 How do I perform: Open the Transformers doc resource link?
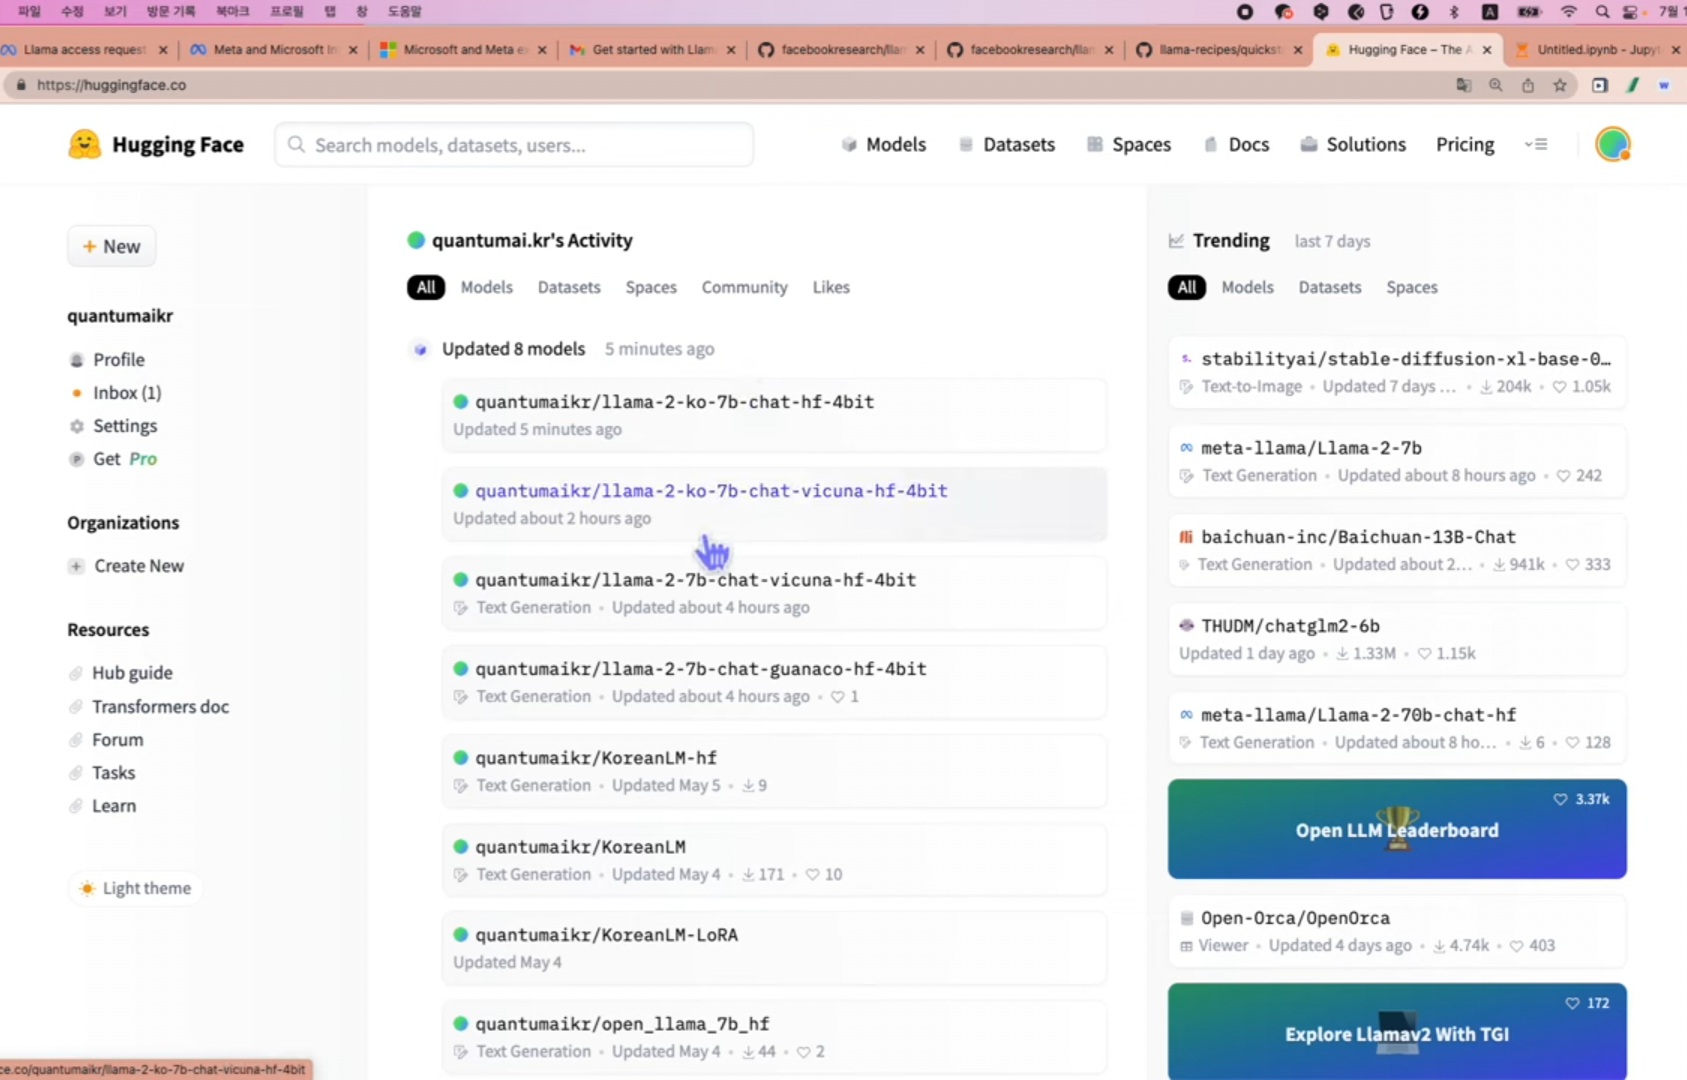pos(149,707)
